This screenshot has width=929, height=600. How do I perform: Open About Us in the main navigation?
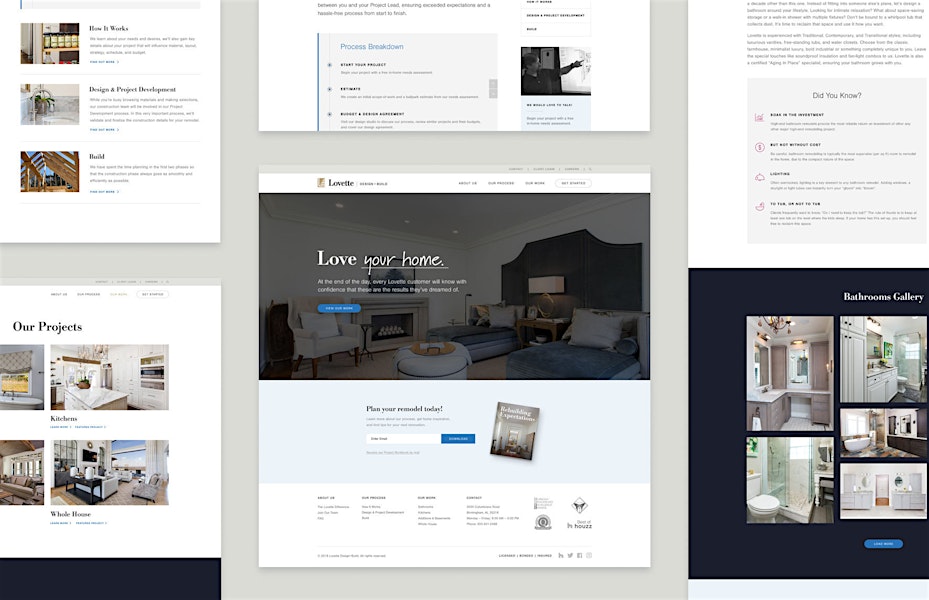[x=467, y=183]
